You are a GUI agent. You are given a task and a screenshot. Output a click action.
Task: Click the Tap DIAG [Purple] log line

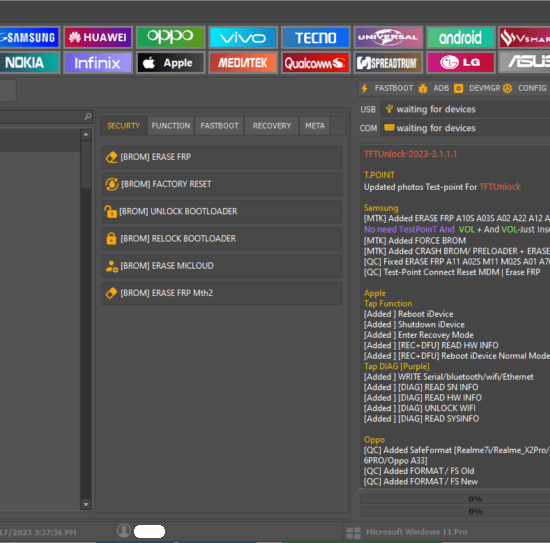pos(396,367)
